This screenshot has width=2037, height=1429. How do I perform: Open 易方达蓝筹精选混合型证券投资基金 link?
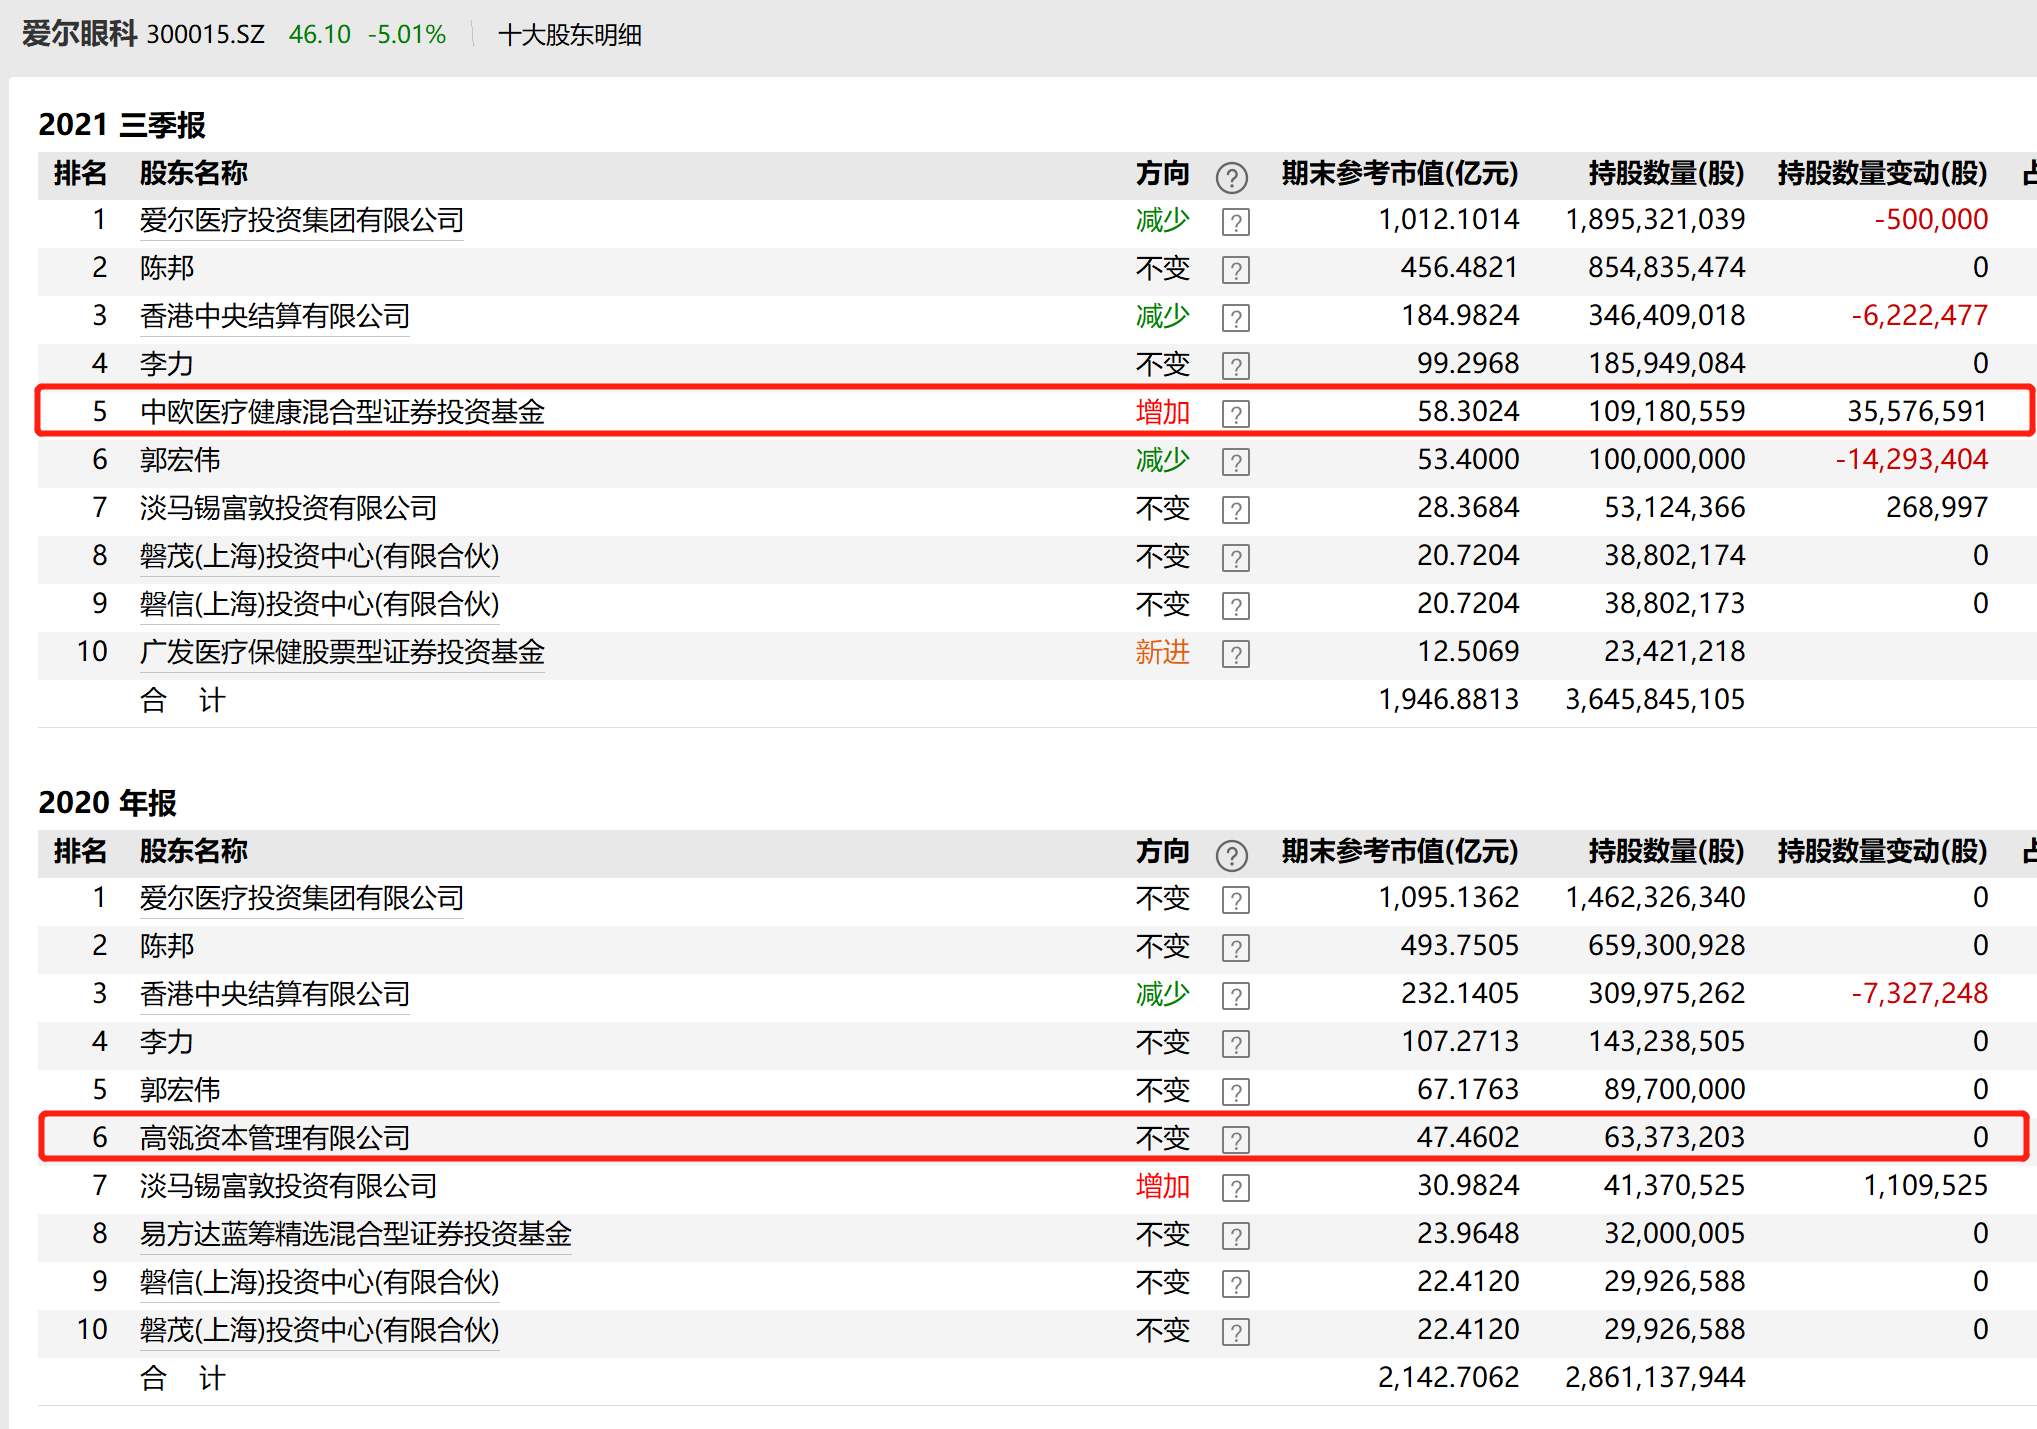355,1234
